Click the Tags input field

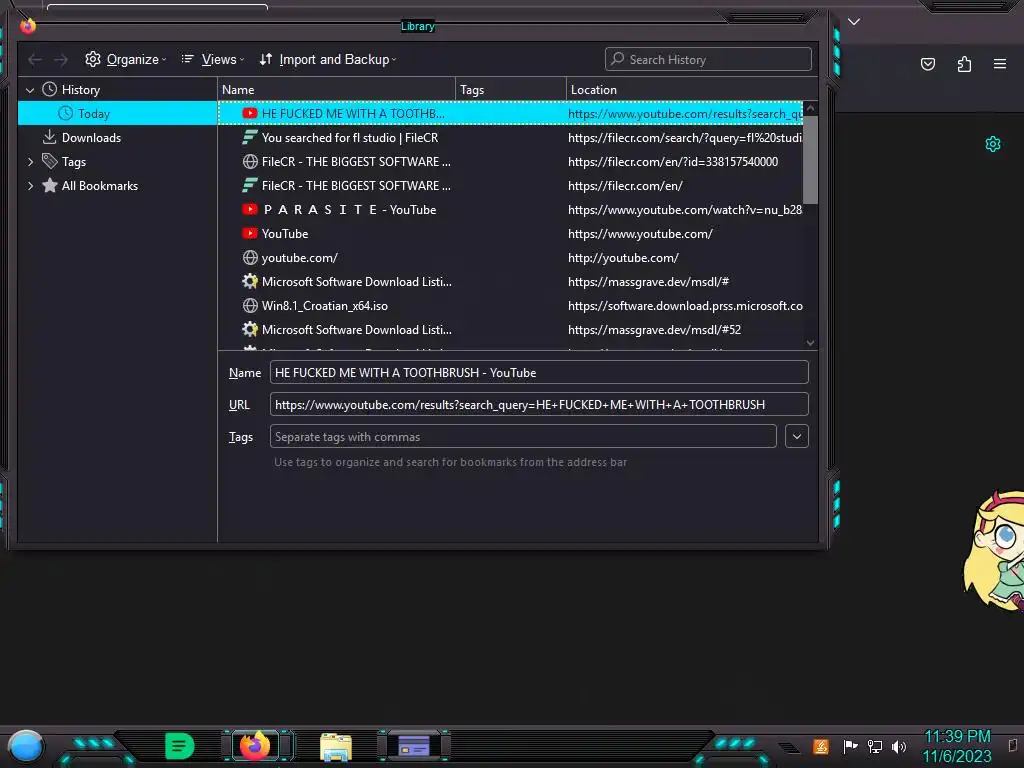point(523,436)
